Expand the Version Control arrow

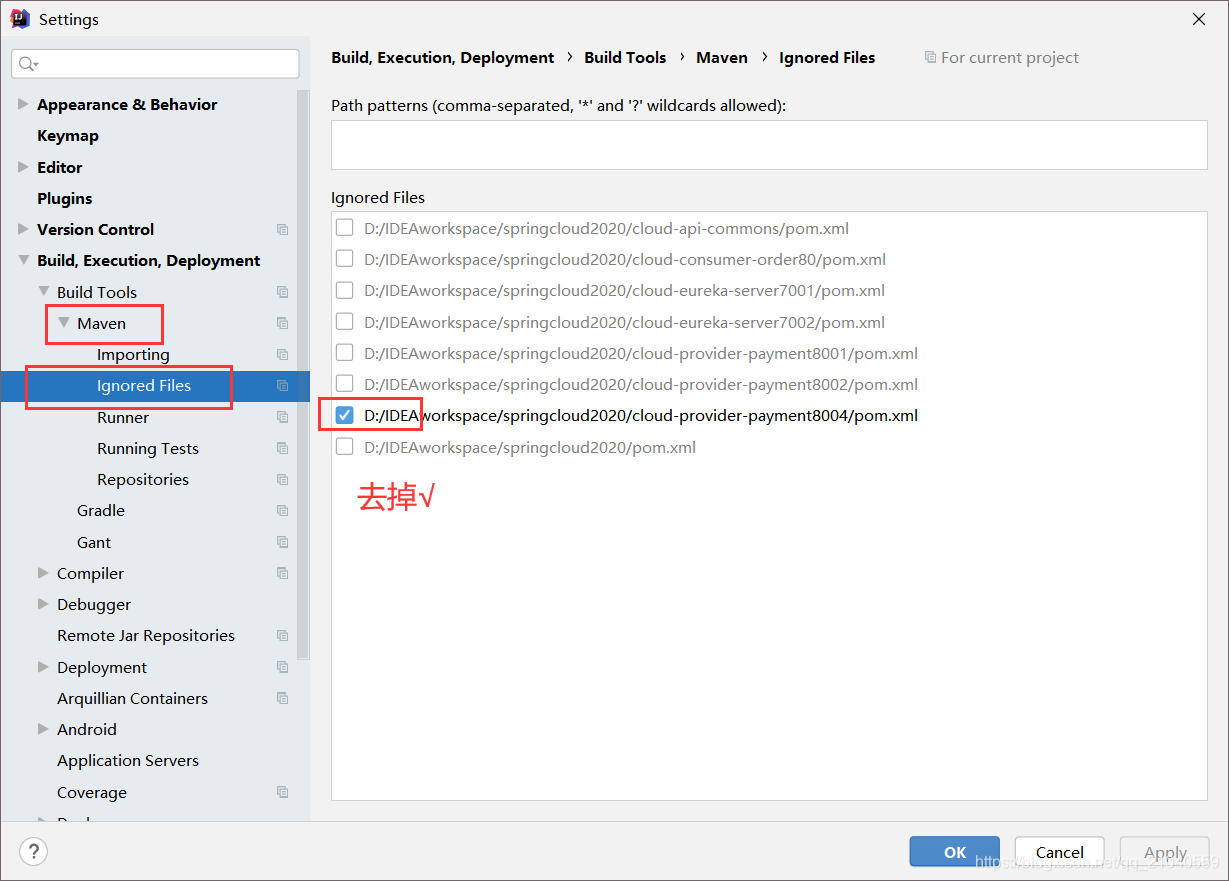point(23,229)
